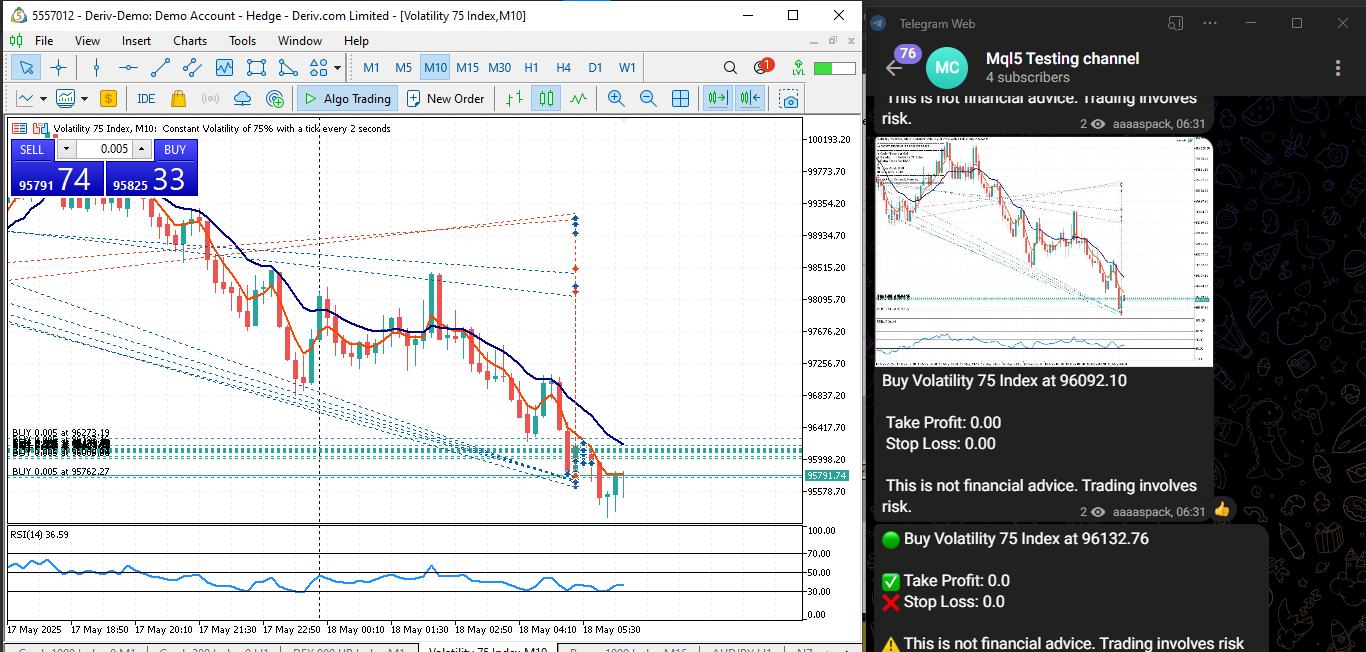Switch timeframe to H1
Screen dimensions: 1366x652
[x=531, y=68]
